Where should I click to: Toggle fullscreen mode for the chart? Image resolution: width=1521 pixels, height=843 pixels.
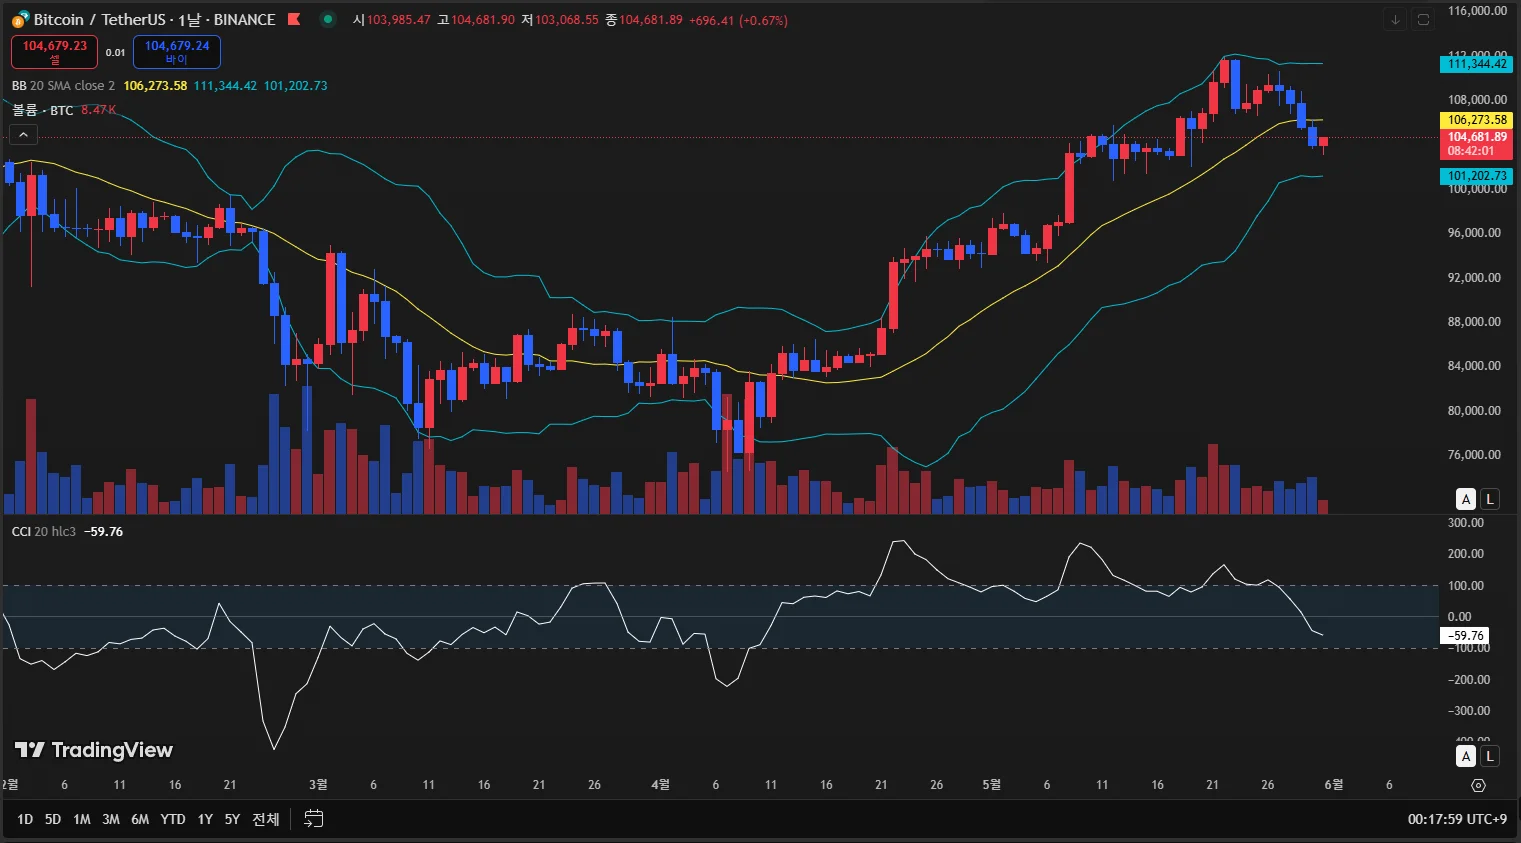coord(1423,19)
